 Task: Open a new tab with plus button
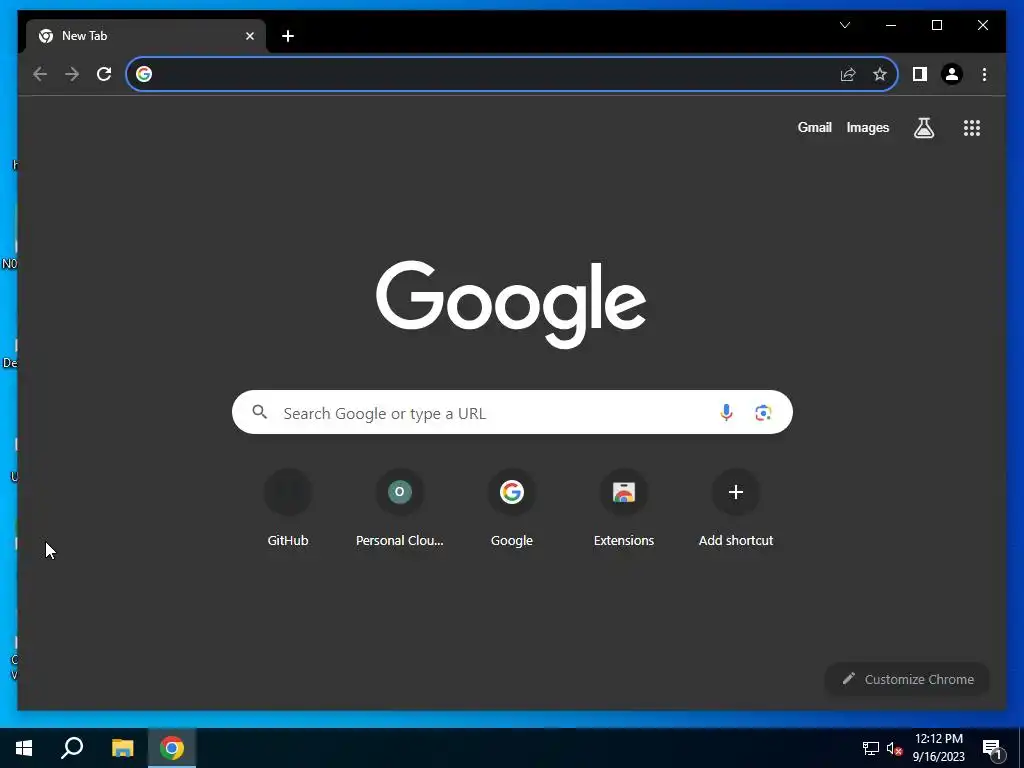tap(287, 36)
